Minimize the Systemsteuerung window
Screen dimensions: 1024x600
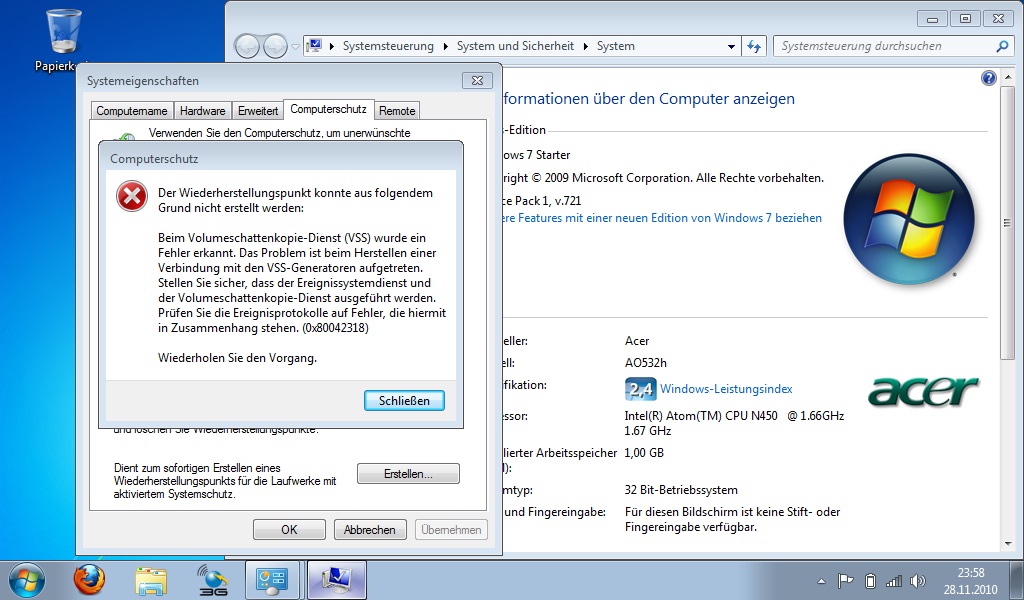pos(932,19)
